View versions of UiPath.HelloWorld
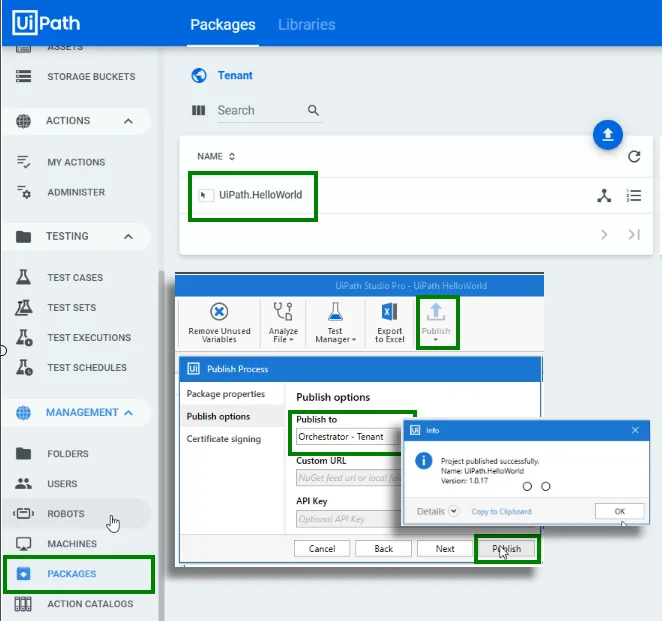This screenshot has height=621, width=662. 634,196
